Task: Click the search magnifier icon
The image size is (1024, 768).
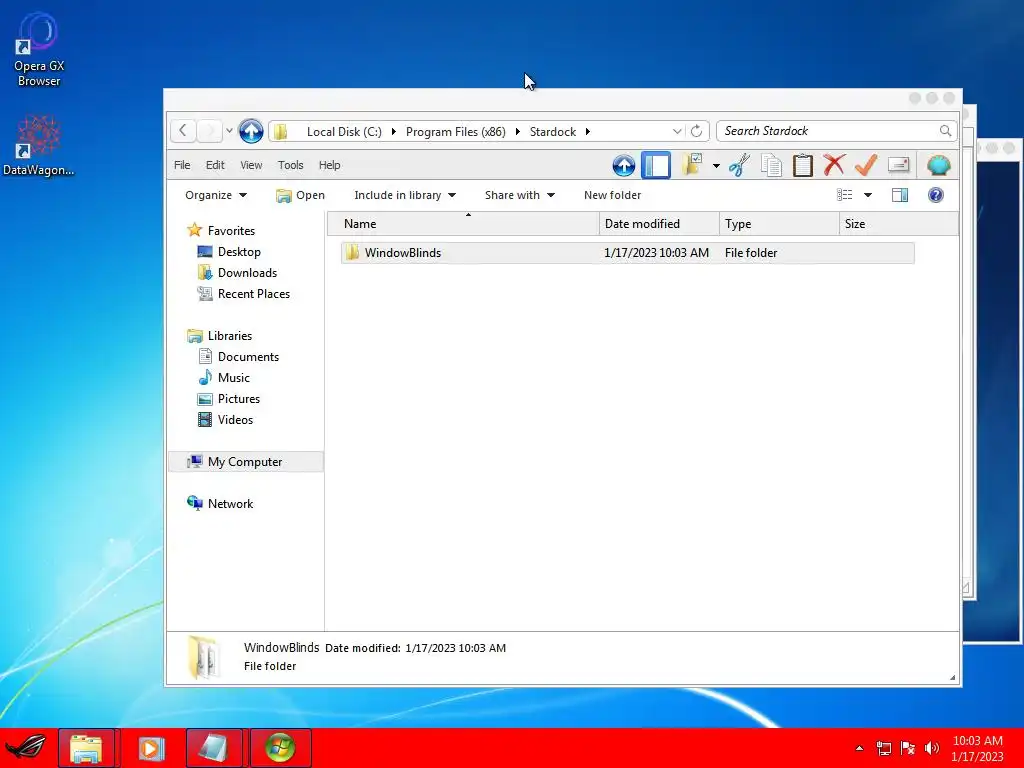Action: (x=945, y=131)
